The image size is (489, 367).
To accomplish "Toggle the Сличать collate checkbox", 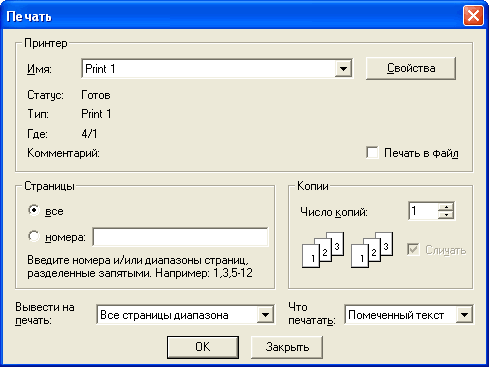I will [x=413, y=250].
